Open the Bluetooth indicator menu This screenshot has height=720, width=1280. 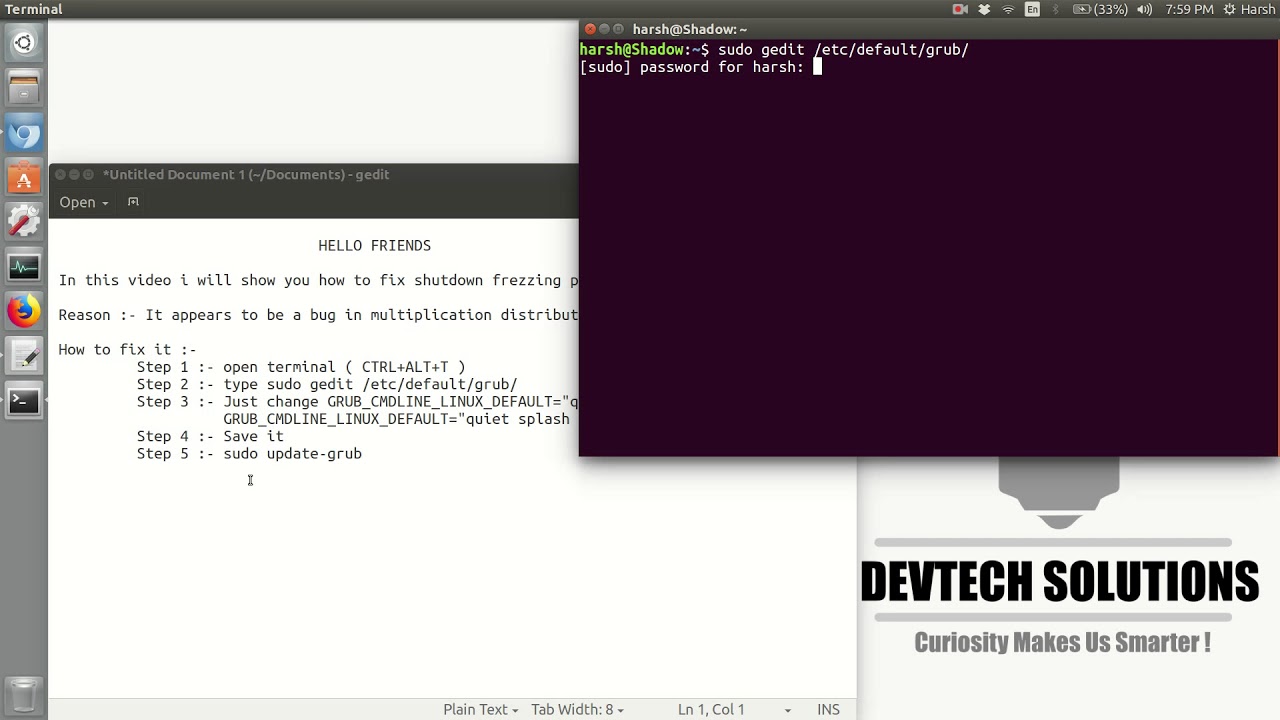pos(1055,9)
